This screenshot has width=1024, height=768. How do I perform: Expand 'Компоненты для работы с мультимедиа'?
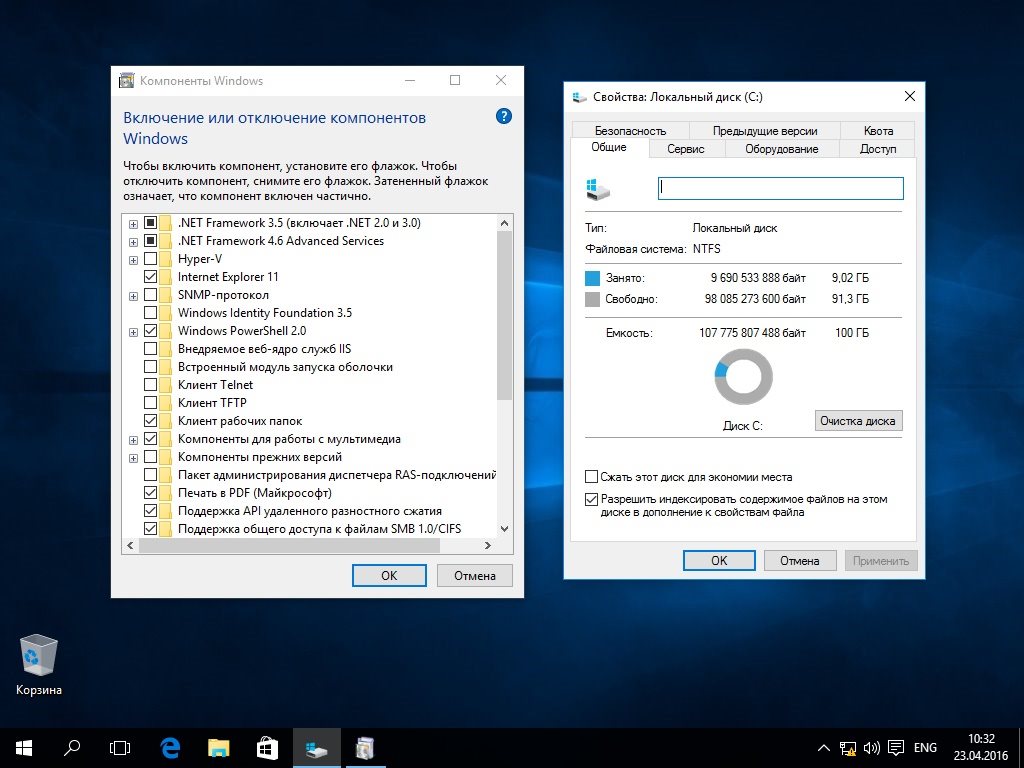[x=133, y=440]
